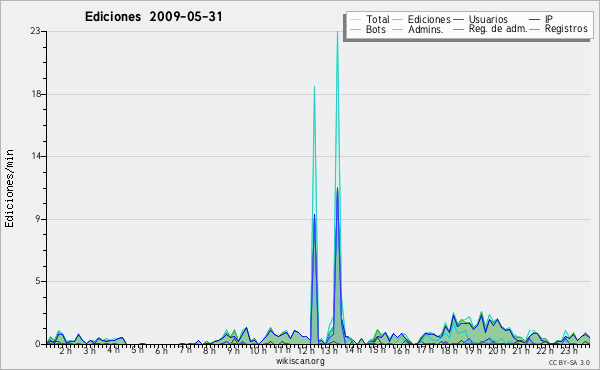The width and height of the screenshot is (600, 370).
Task: Click the '21 h' x-axis label
Action: tap(521, 350)
